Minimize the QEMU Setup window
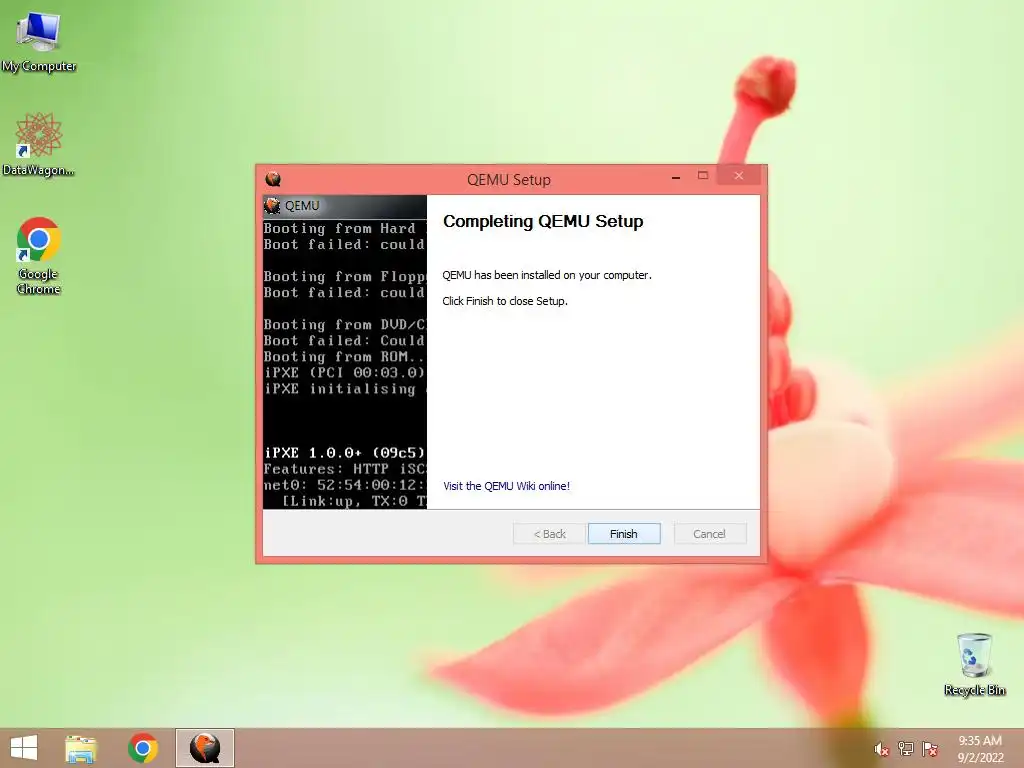 676,177
